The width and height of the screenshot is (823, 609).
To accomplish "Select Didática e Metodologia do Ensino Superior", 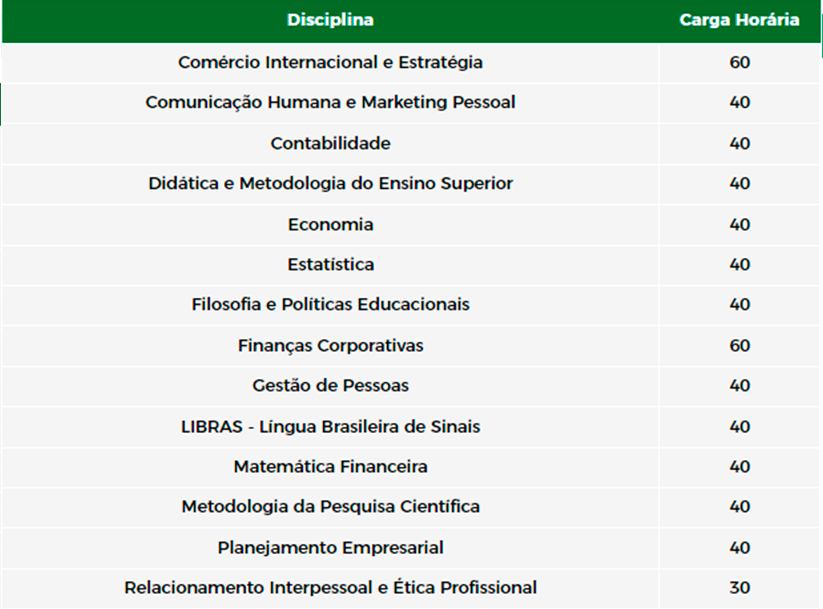I will point(330,184).
